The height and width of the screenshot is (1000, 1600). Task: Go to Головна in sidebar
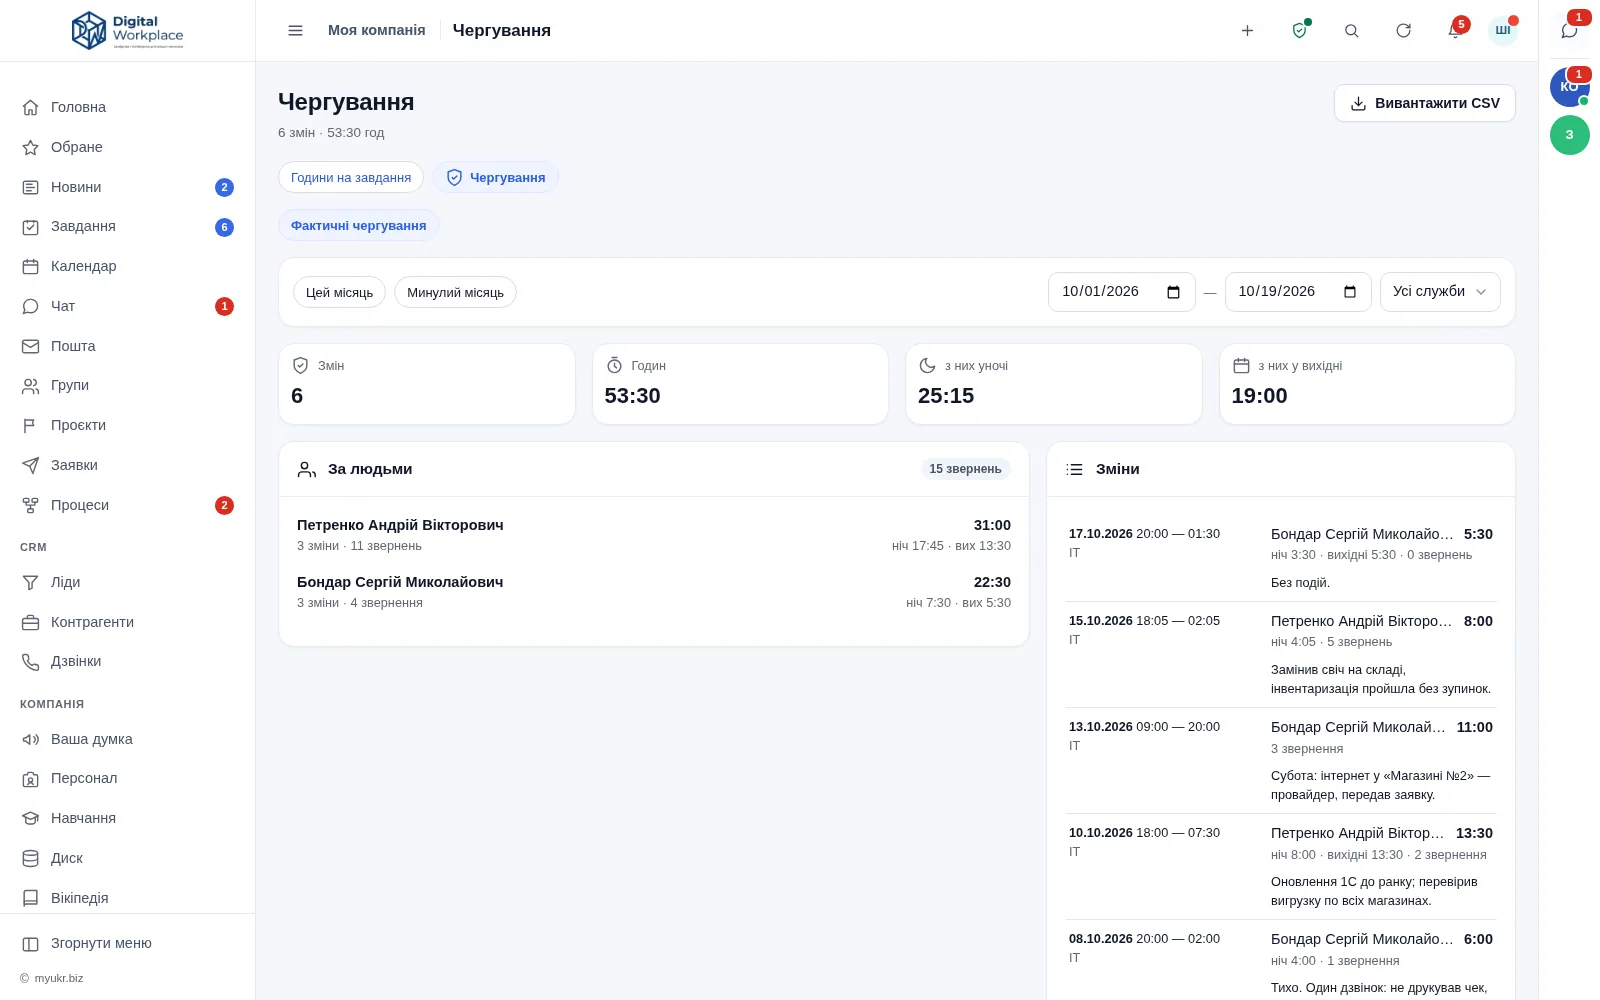click(x=127, y=107)
